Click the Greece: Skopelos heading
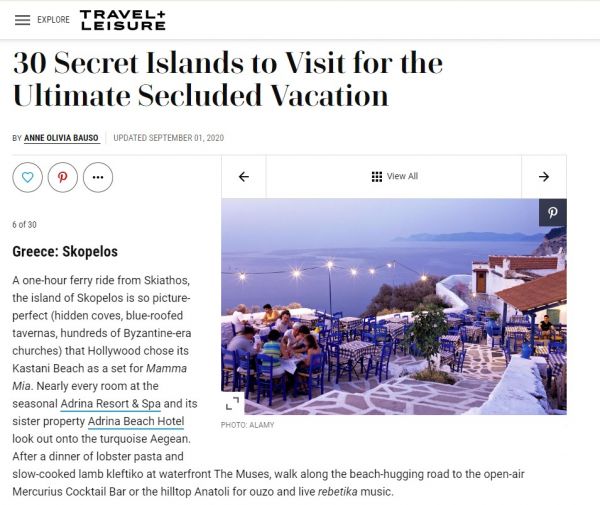 click(x=65, y=251)
